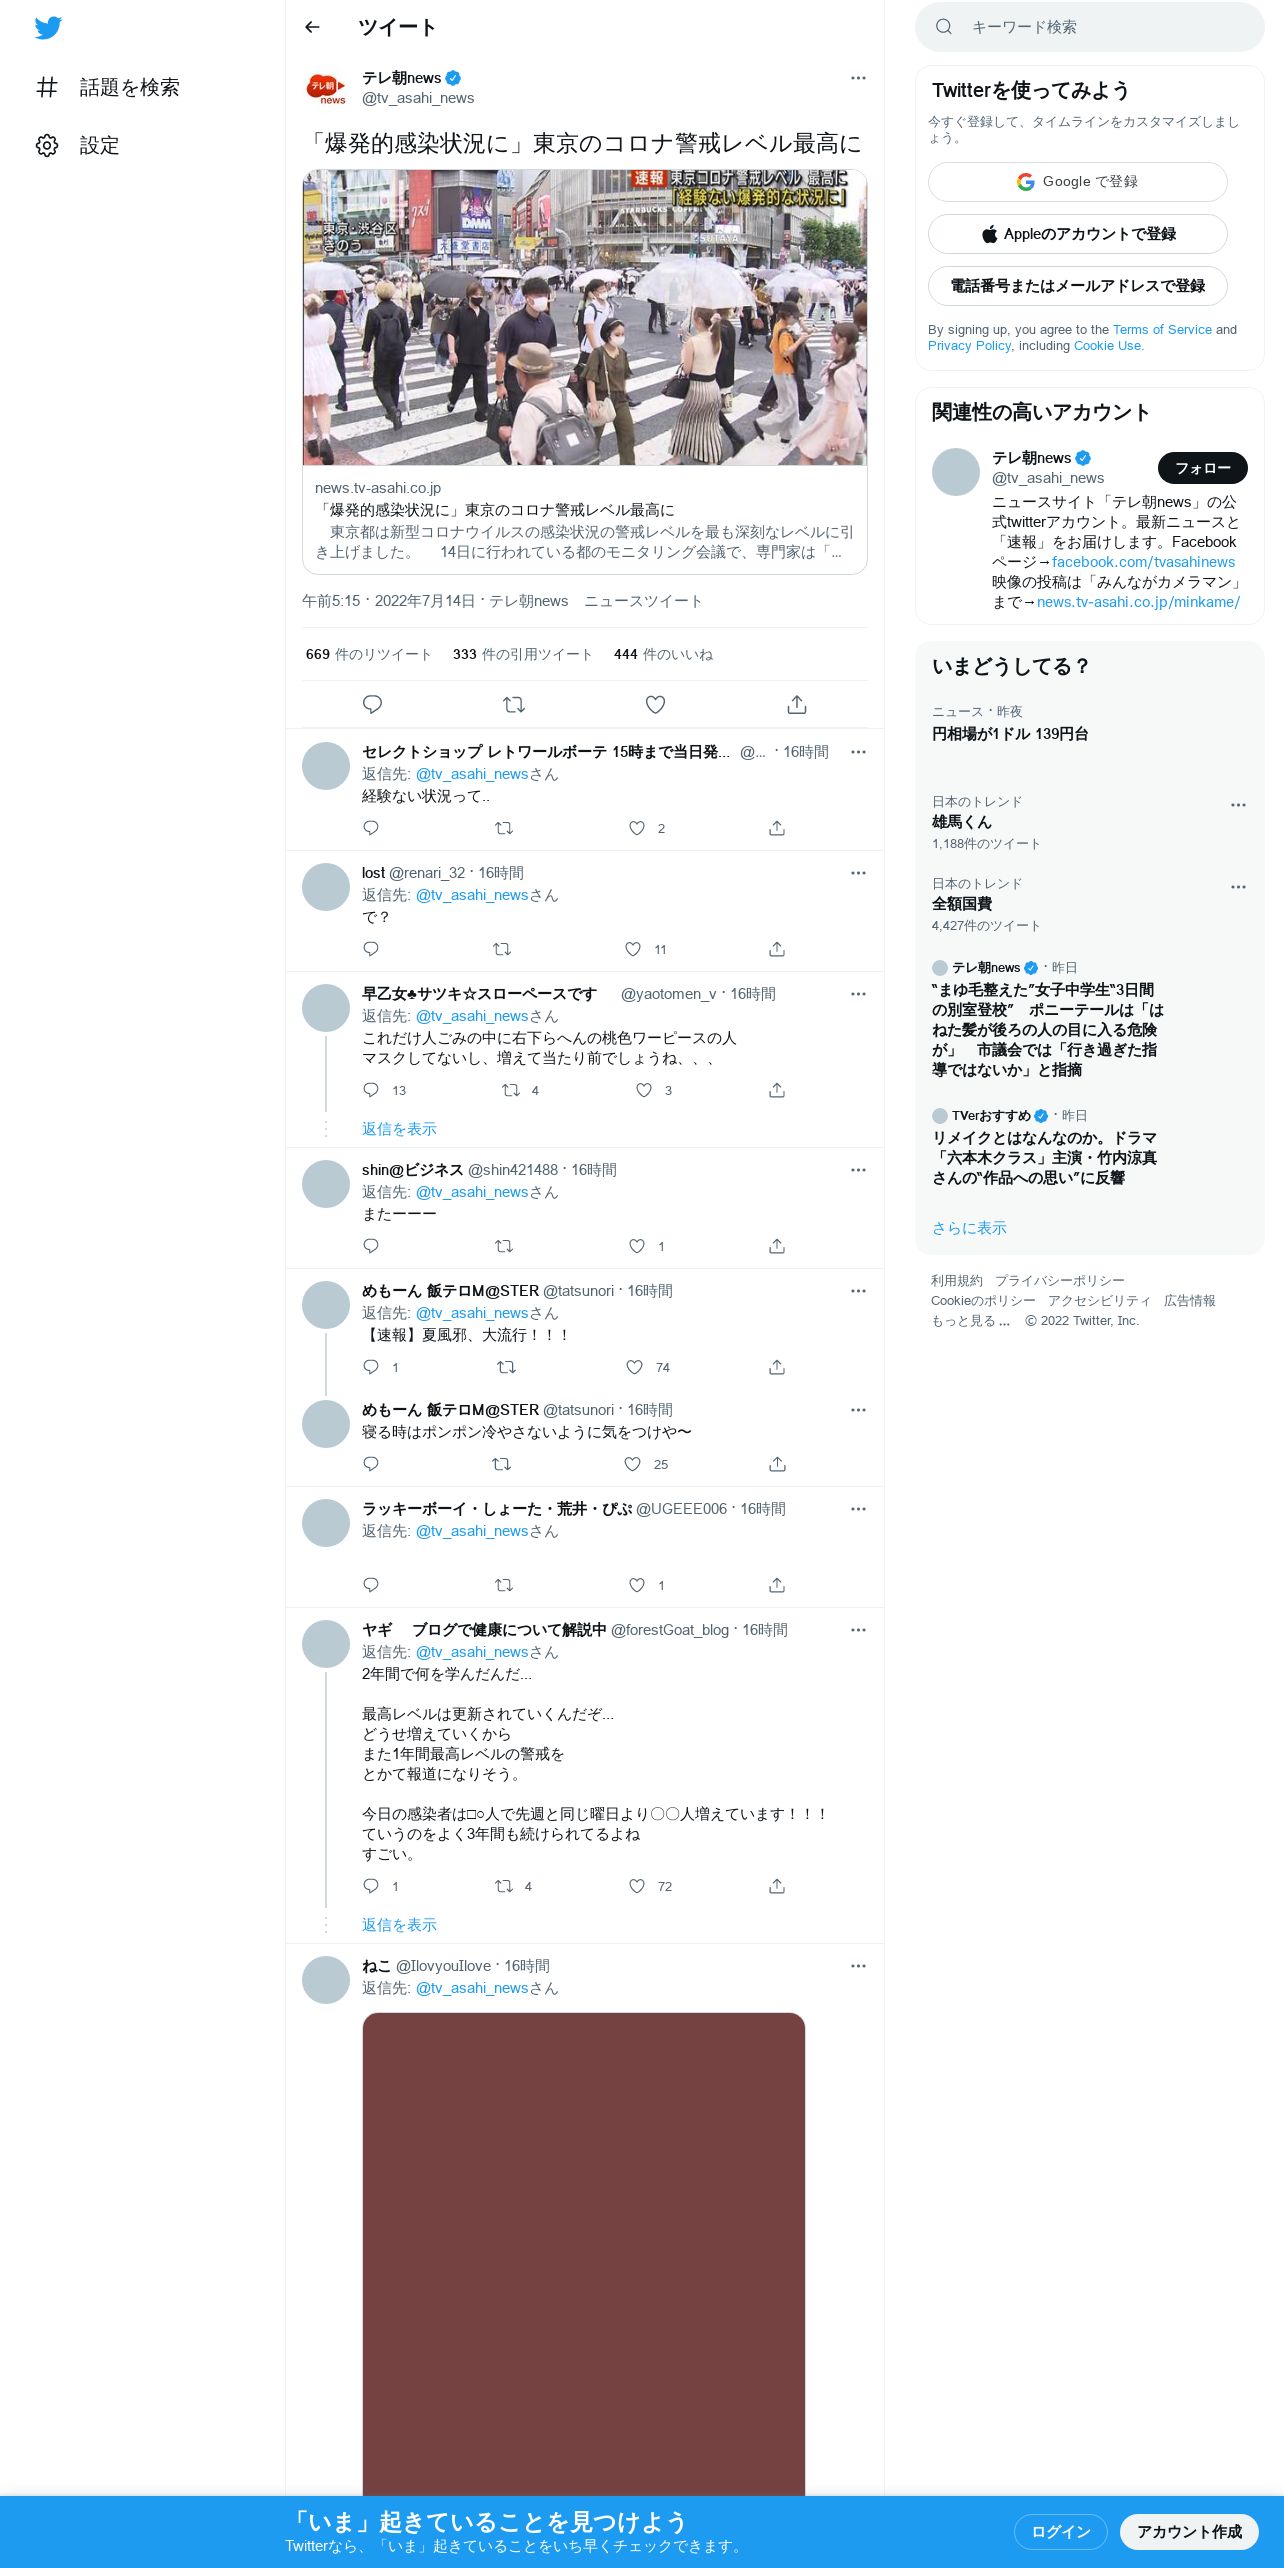The height and width of the screenshot is (2568, 1284).
Task: Open the Shibuya crossing news image
Action: point(585,317)
